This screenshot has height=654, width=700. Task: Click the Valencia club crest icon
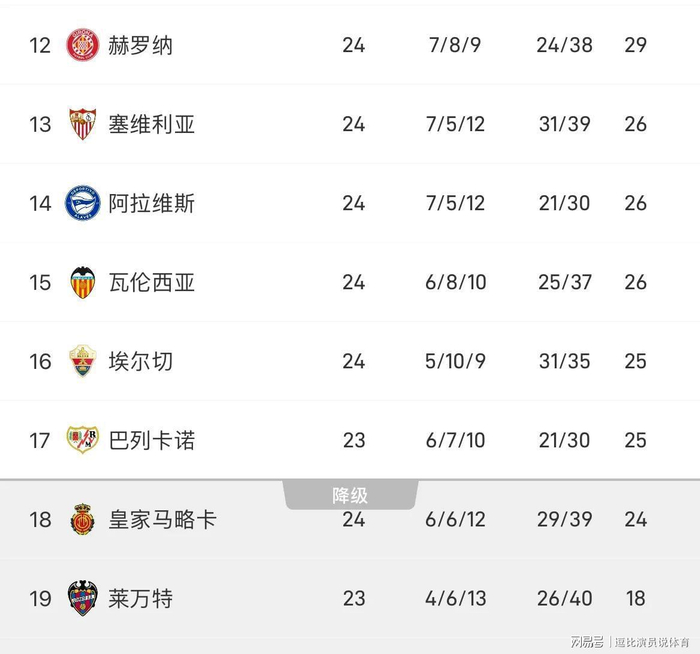[83, 282]
